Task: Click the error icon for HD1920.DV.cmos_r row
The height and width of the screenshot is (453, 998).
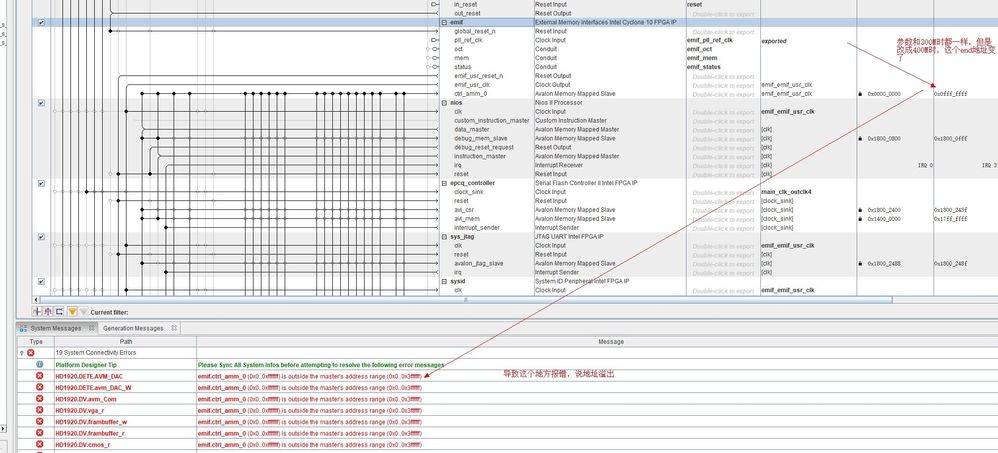Action: 39,445
